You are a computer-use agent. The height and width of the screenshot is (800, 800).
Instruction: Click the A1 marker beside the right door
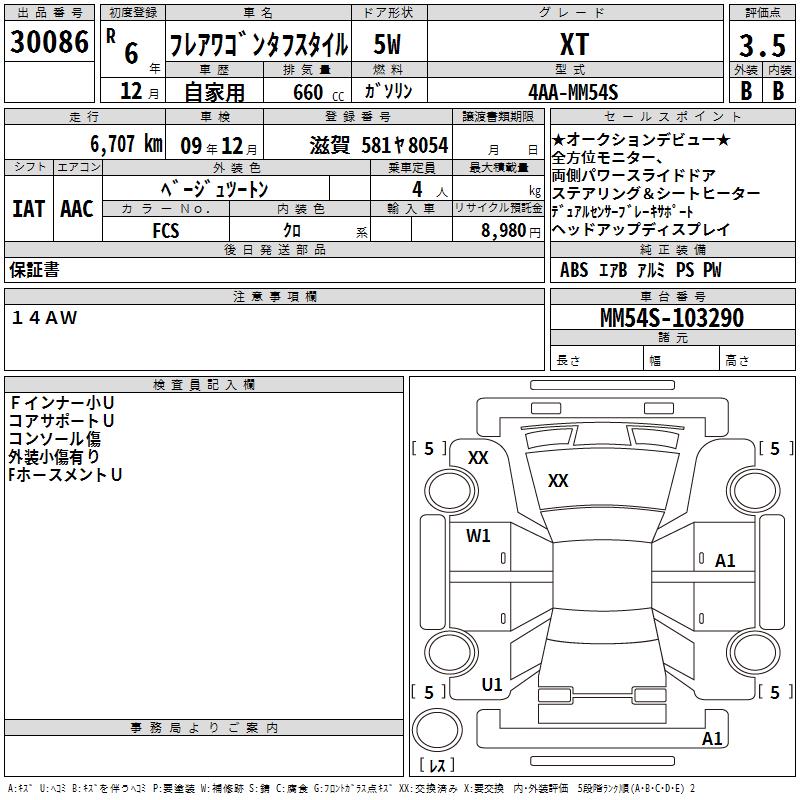tap(725, 561)
